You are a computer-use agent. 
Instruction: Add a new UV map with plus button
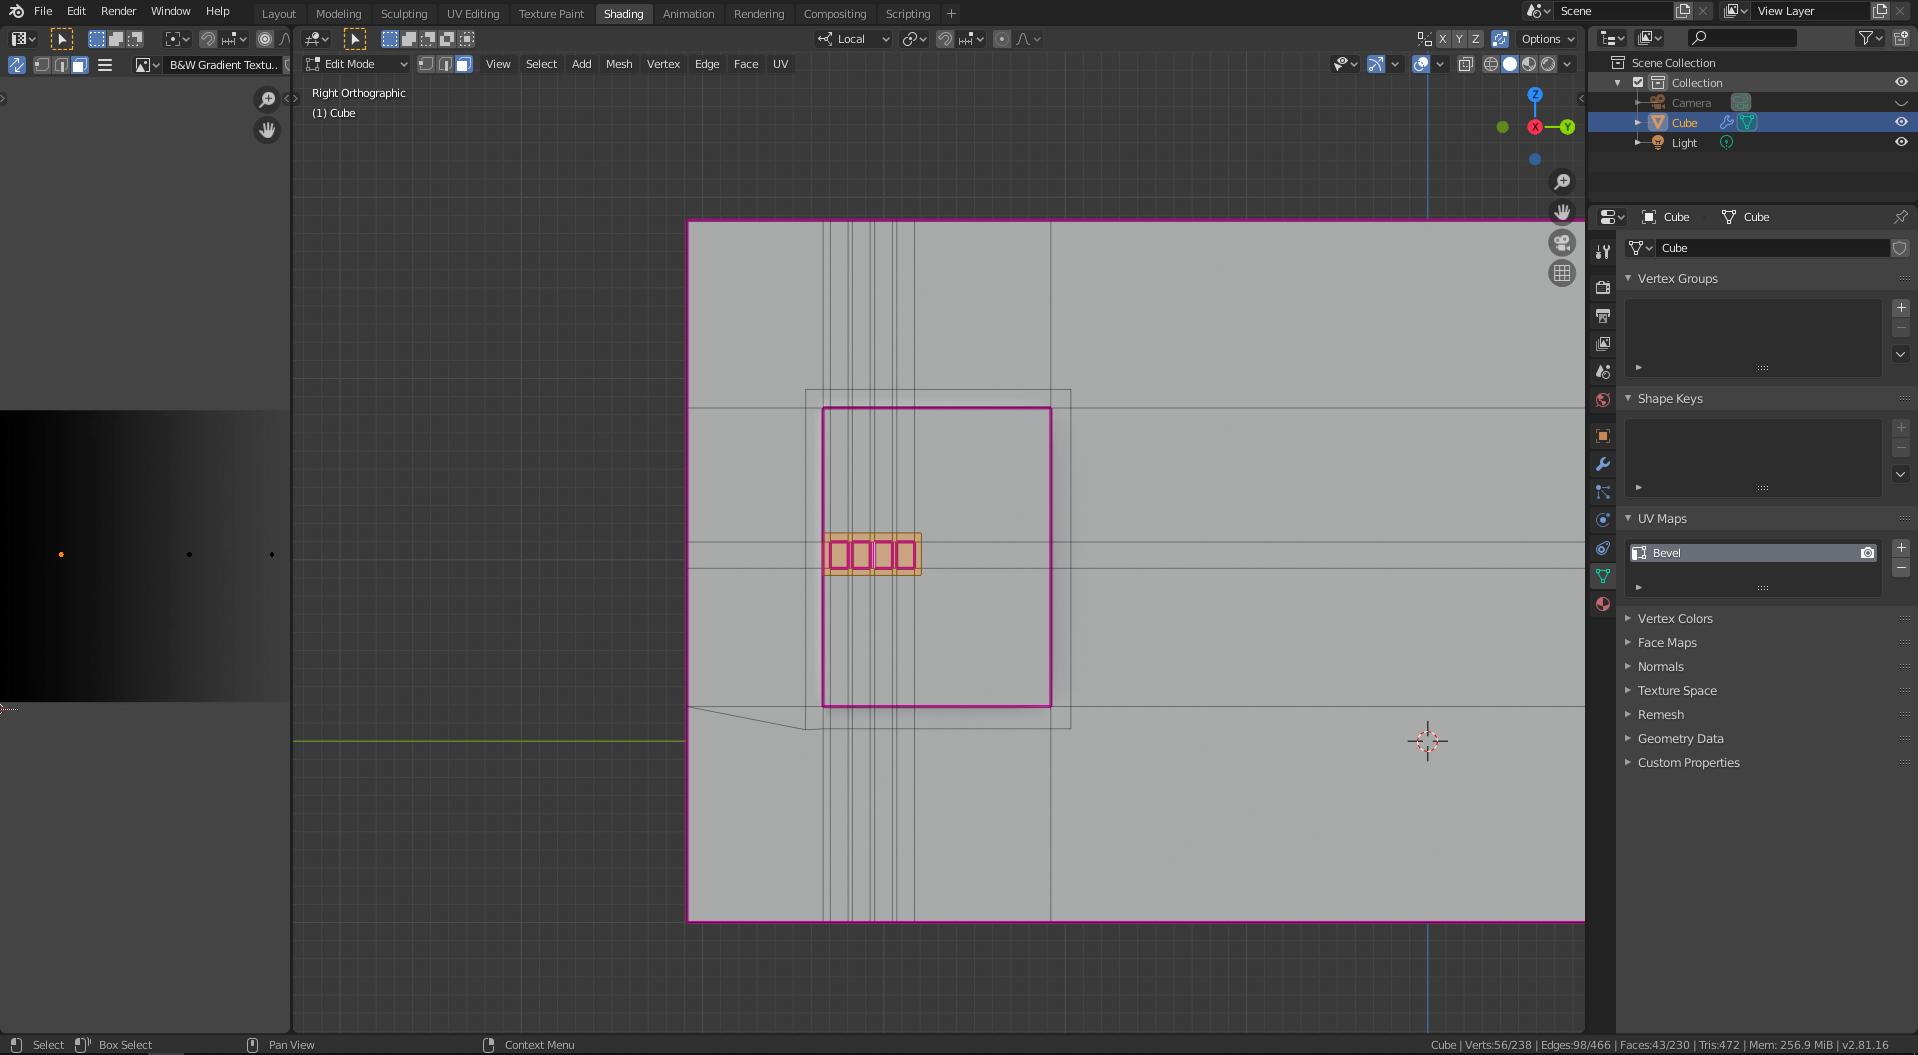click(x=1901, y=548)
